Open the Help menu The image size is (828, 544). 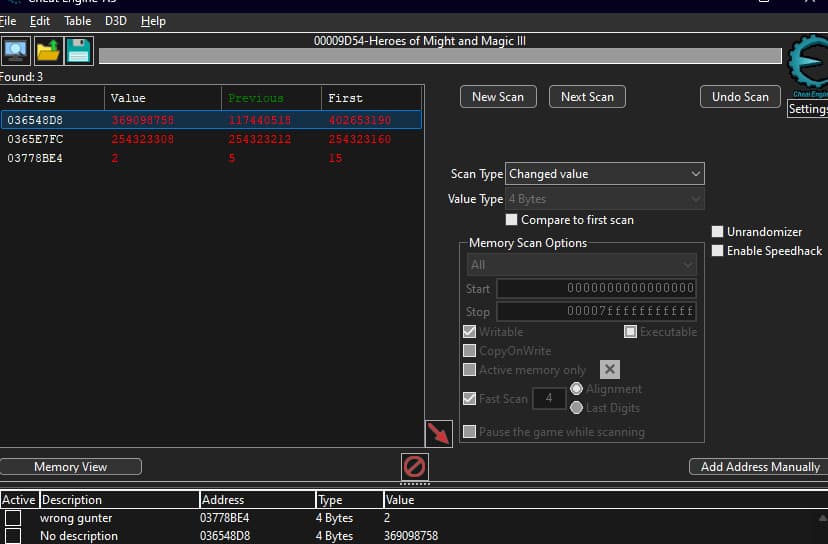tap(153, 21)
